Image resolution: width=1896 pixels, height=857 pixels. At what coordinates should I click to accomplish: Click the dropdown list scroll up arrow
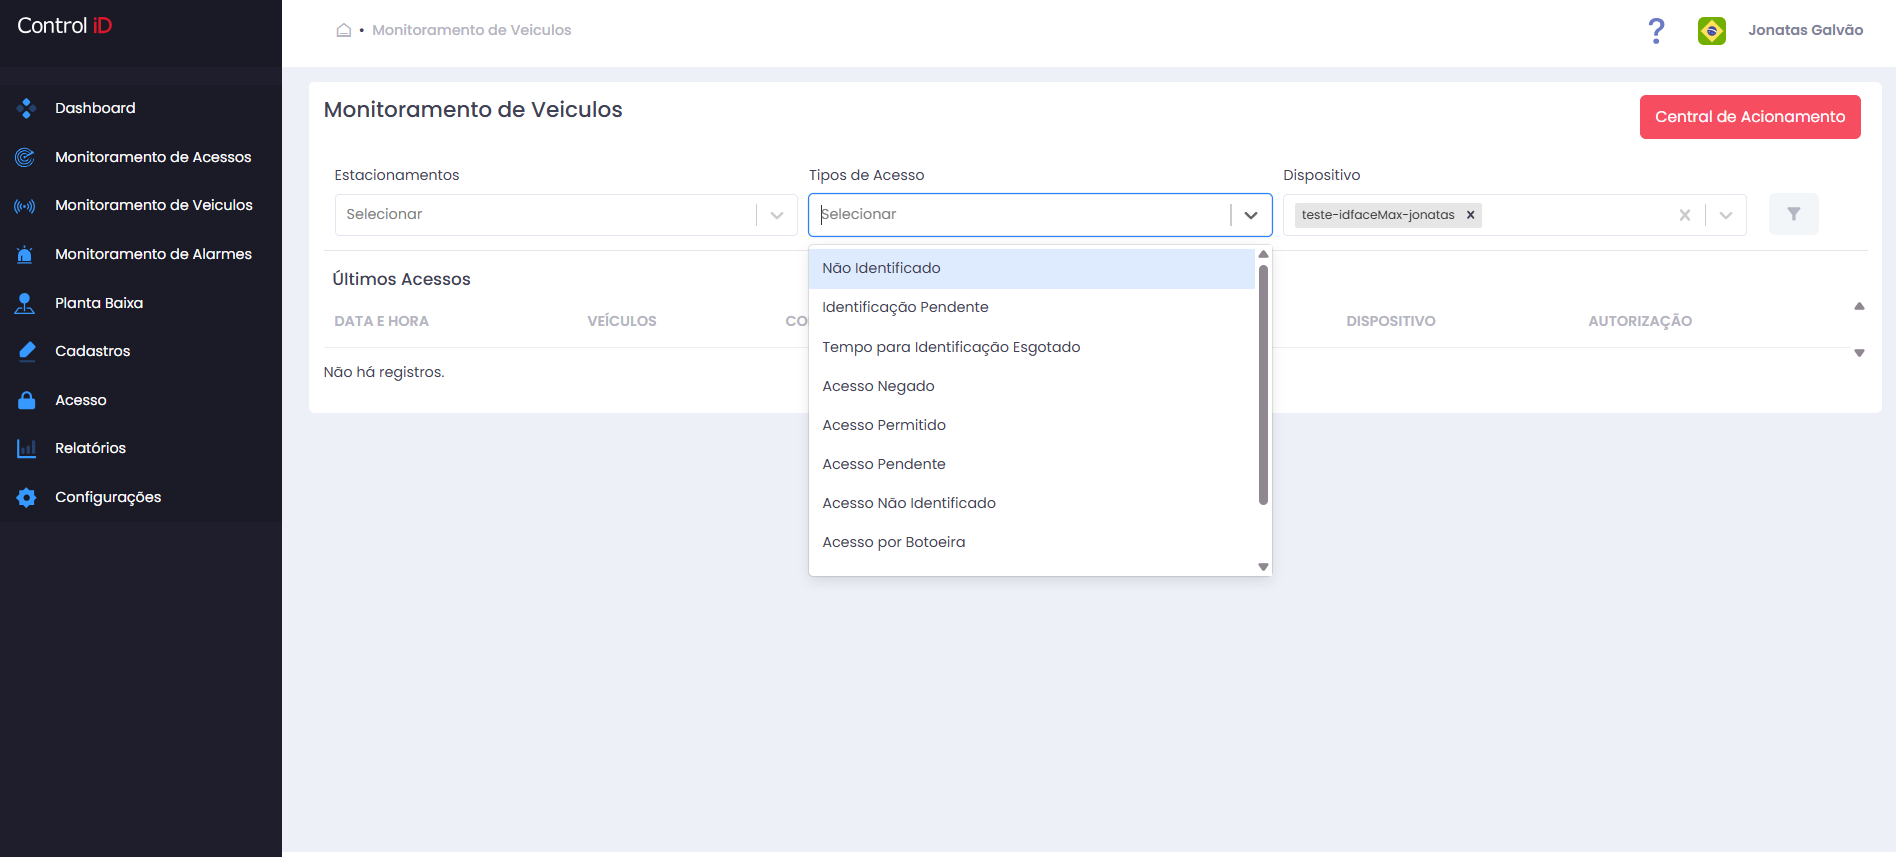tap(1263, 254)
